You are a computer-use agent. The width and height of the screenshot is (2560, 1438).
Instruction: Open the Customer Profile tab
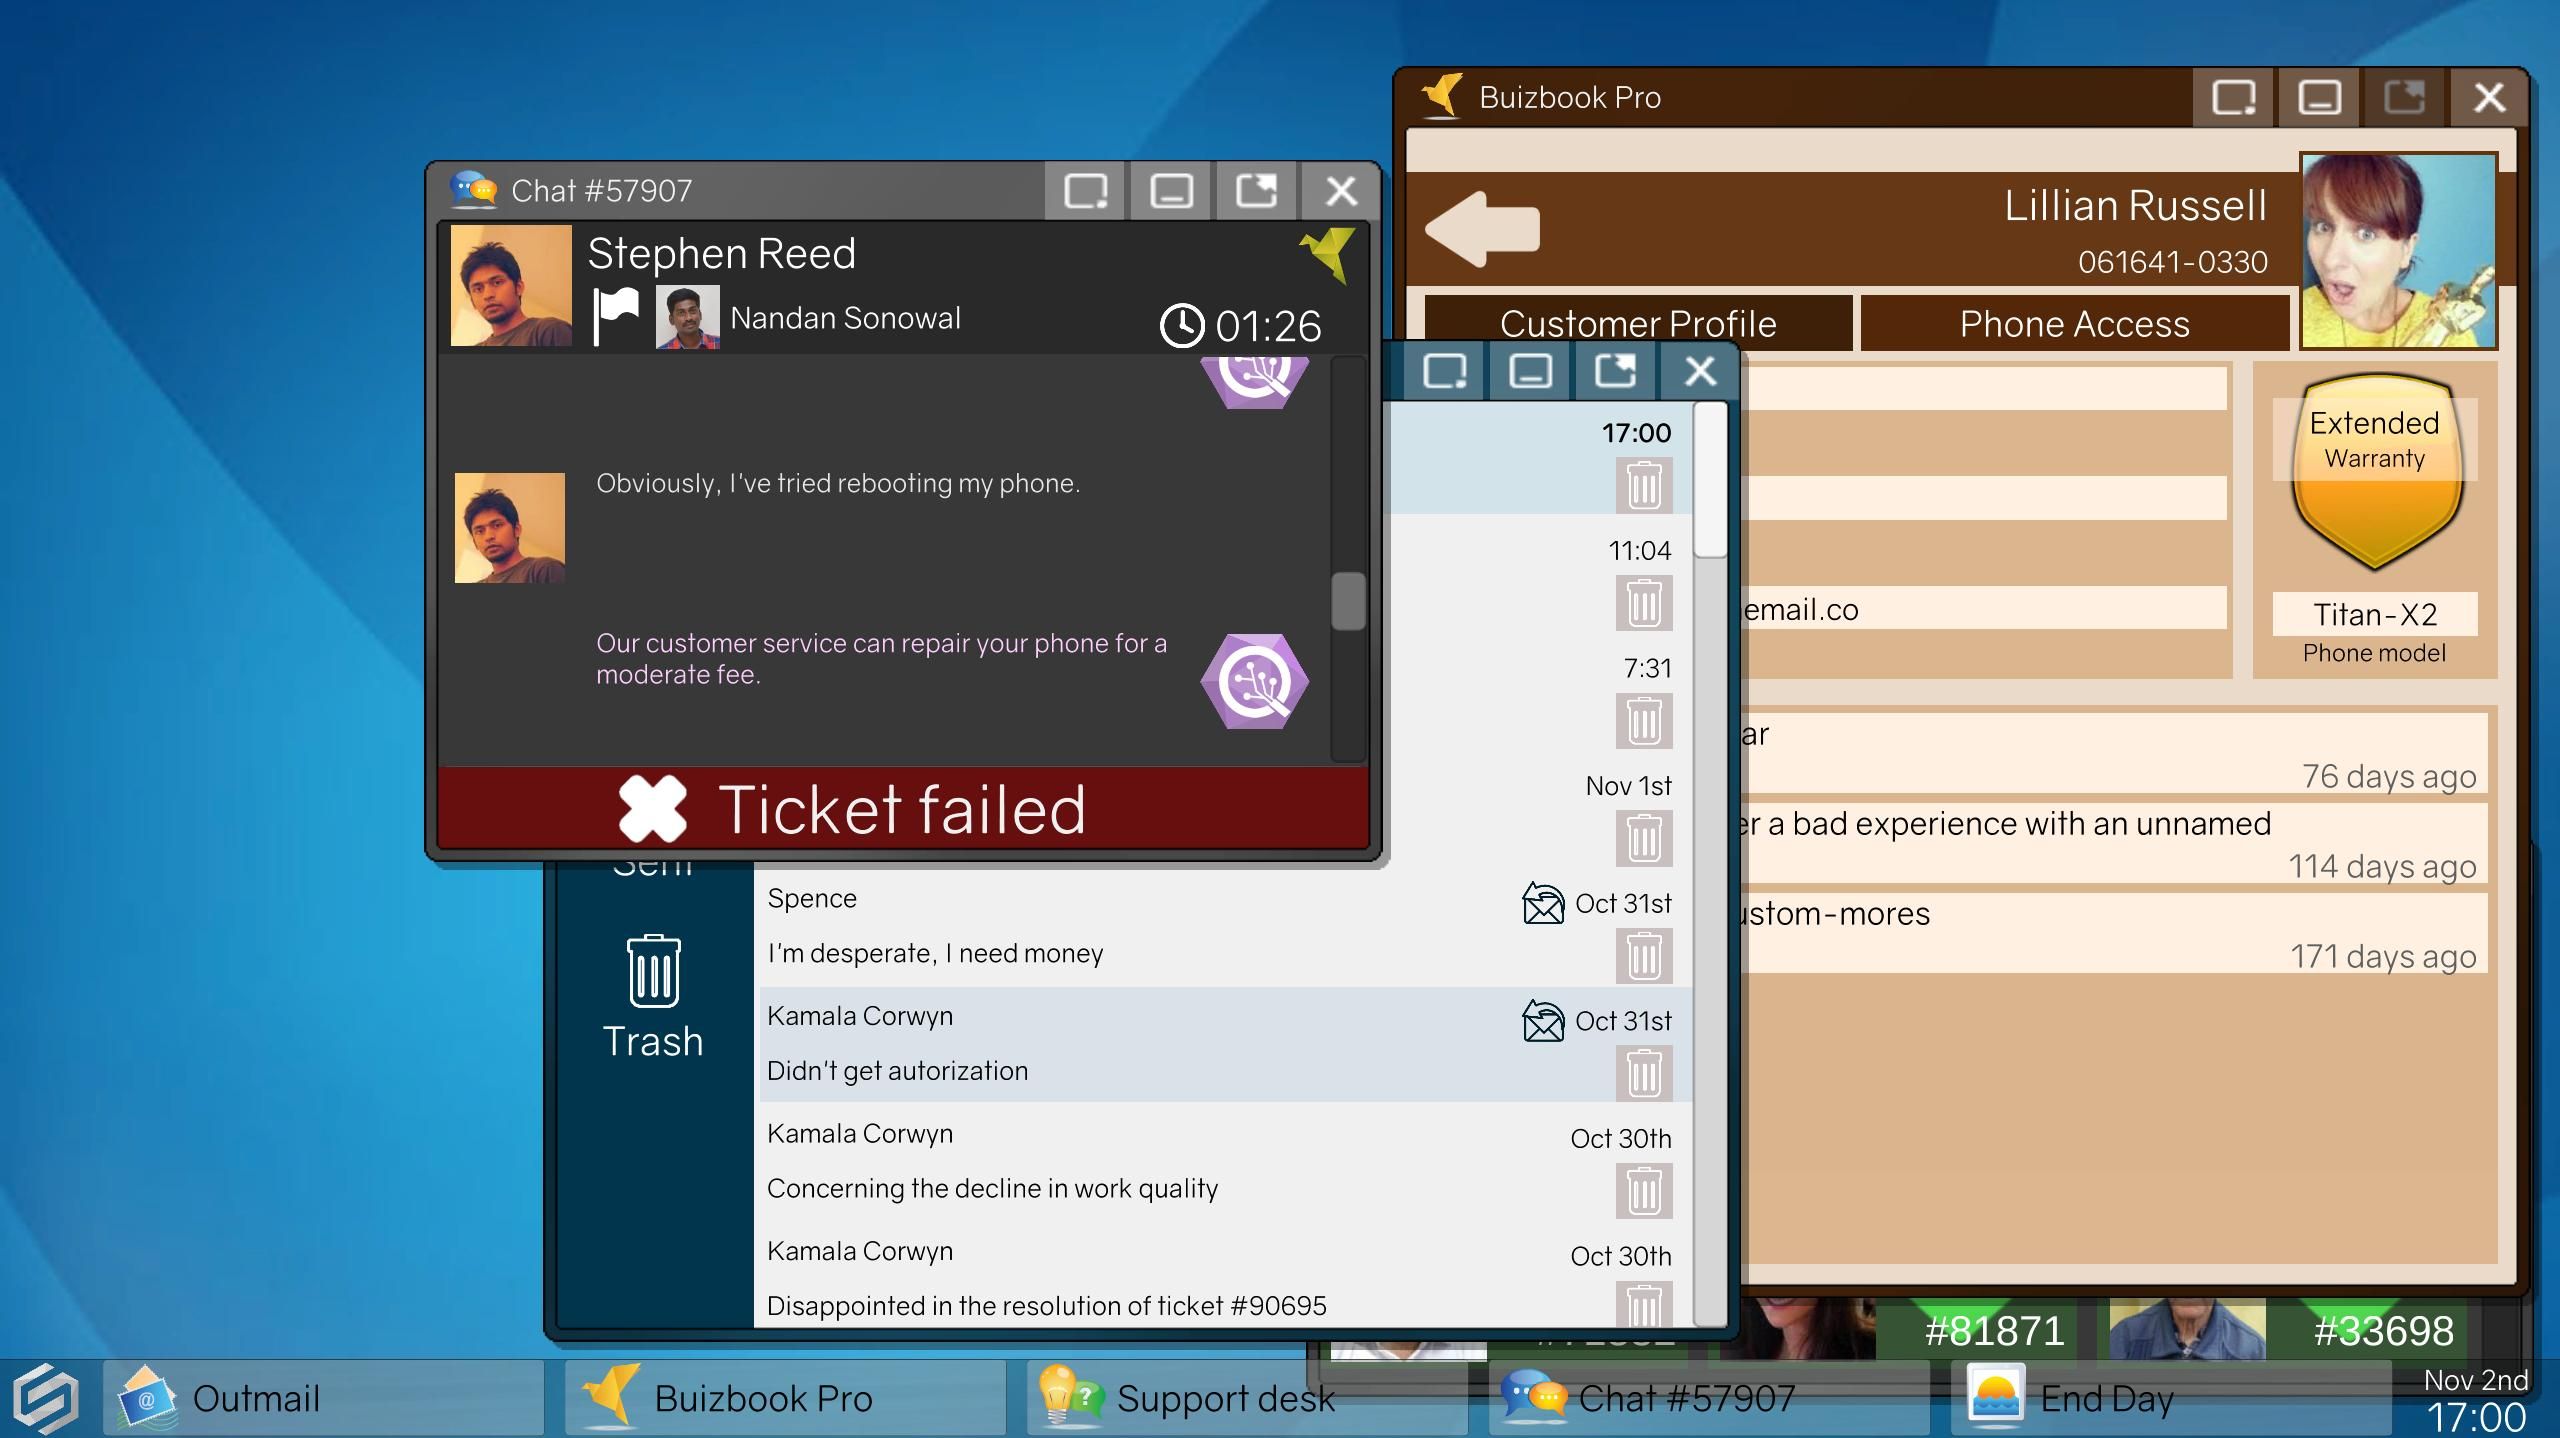(x=1638, y=323)
